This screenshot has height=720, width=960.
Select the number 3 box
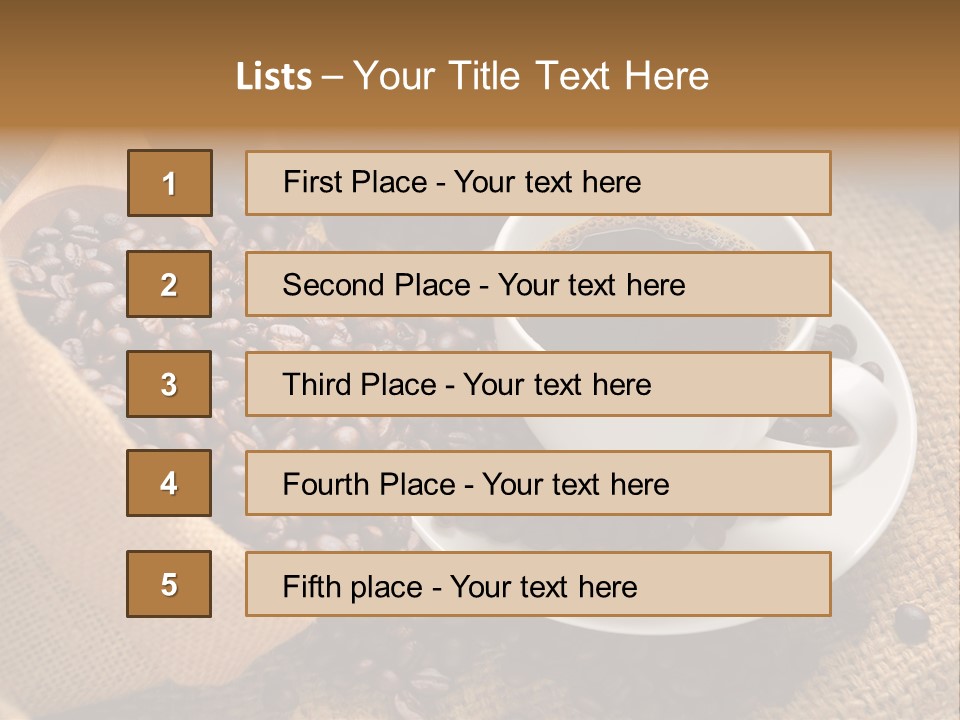click(169, 384)
